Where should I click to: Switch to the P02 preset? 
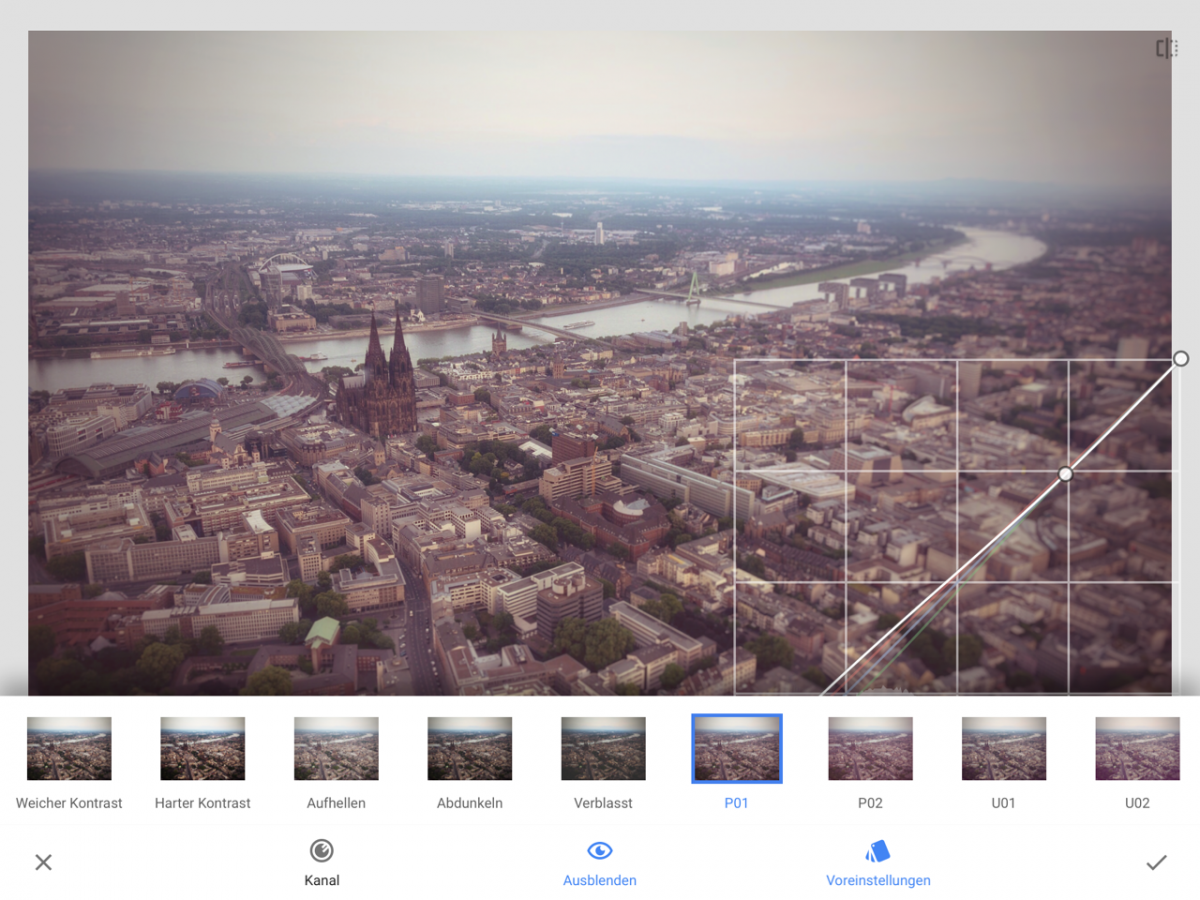pos(870,749)
